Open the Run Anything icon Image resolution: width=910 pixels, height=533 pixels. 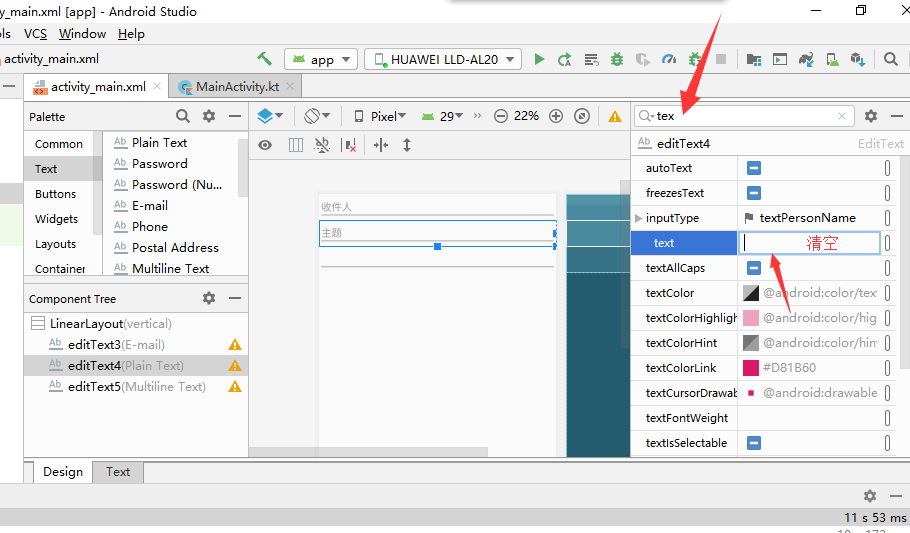coord(779,59)
